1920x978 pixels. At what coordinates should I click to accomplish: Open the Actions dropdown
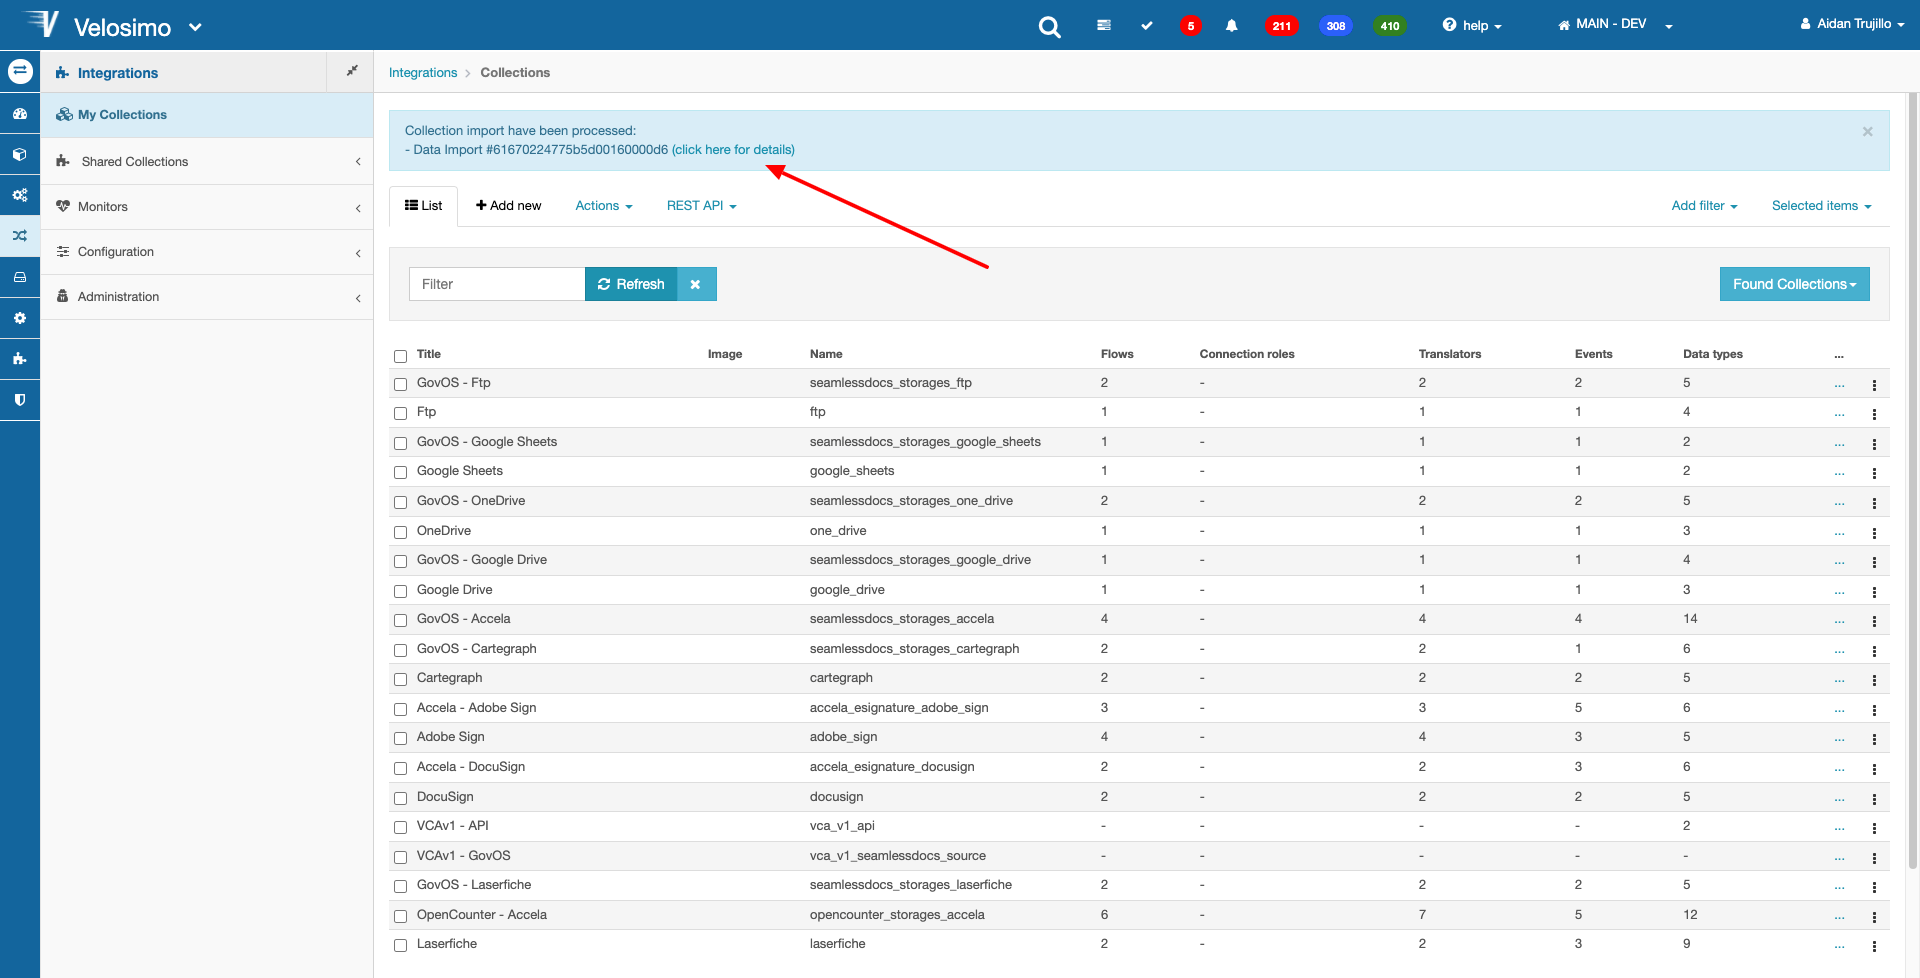point(604,206)
